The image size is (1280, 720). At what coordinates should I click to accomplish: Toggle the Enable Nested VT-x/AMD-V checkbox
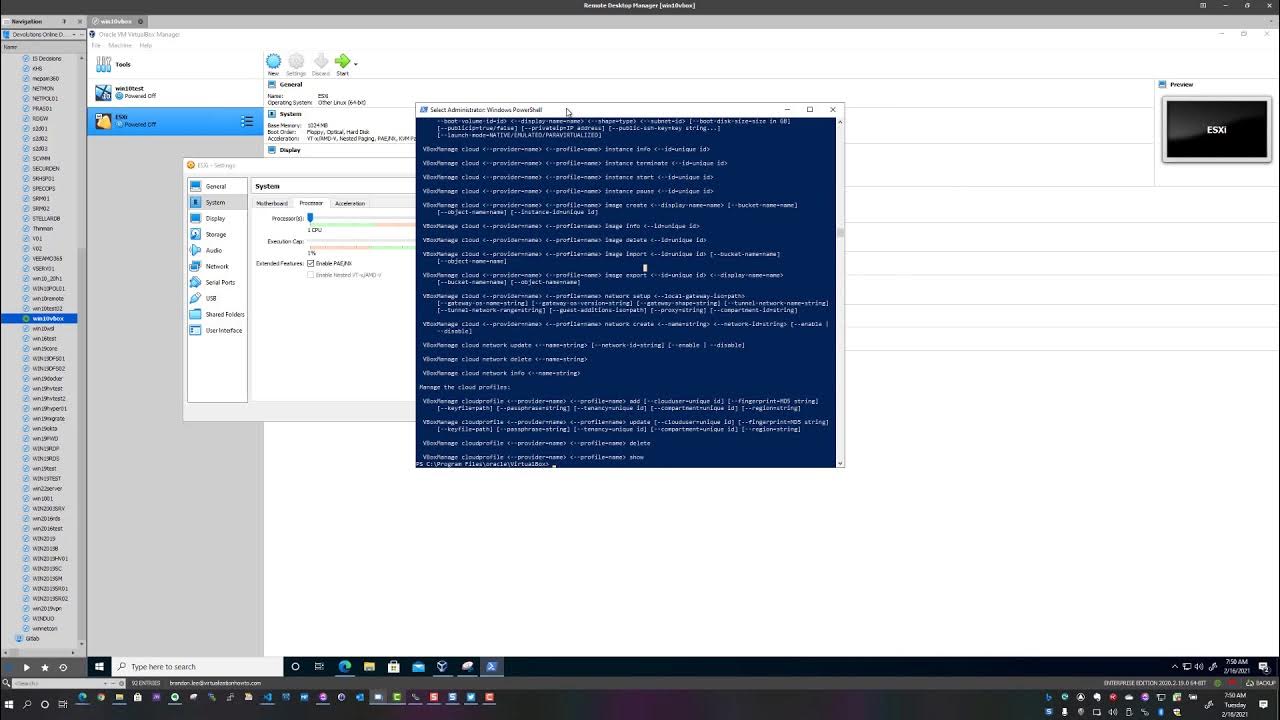311,275
